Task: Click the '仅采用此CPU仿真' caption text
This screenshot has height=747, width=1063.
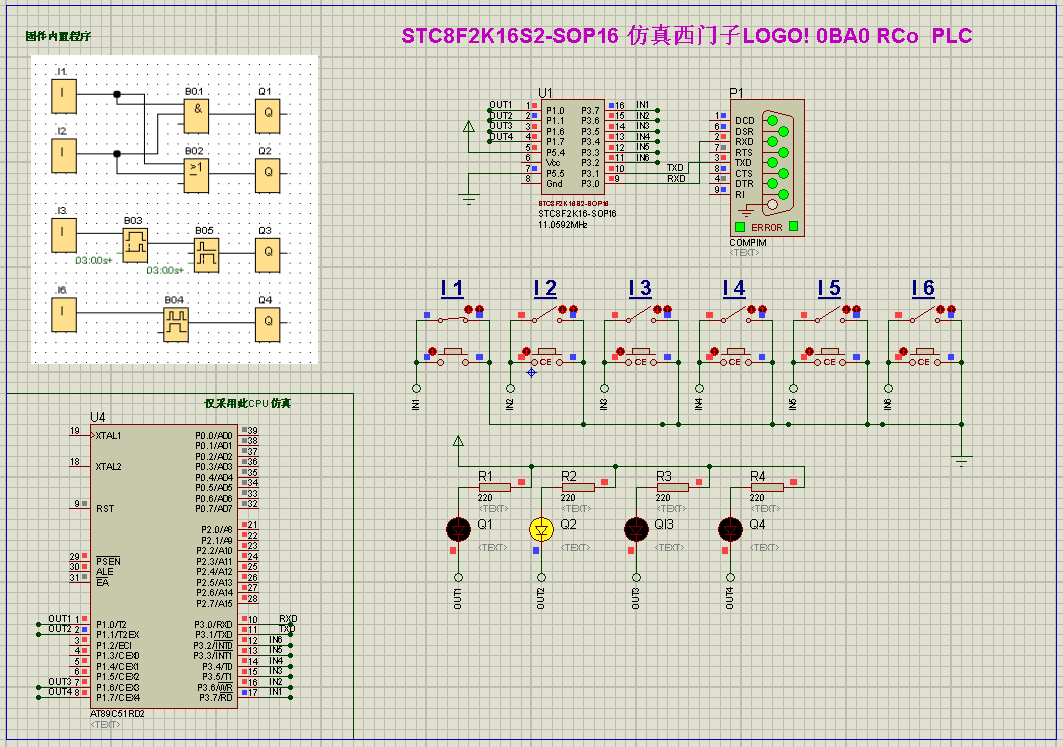Action: [x=247, y=403]
